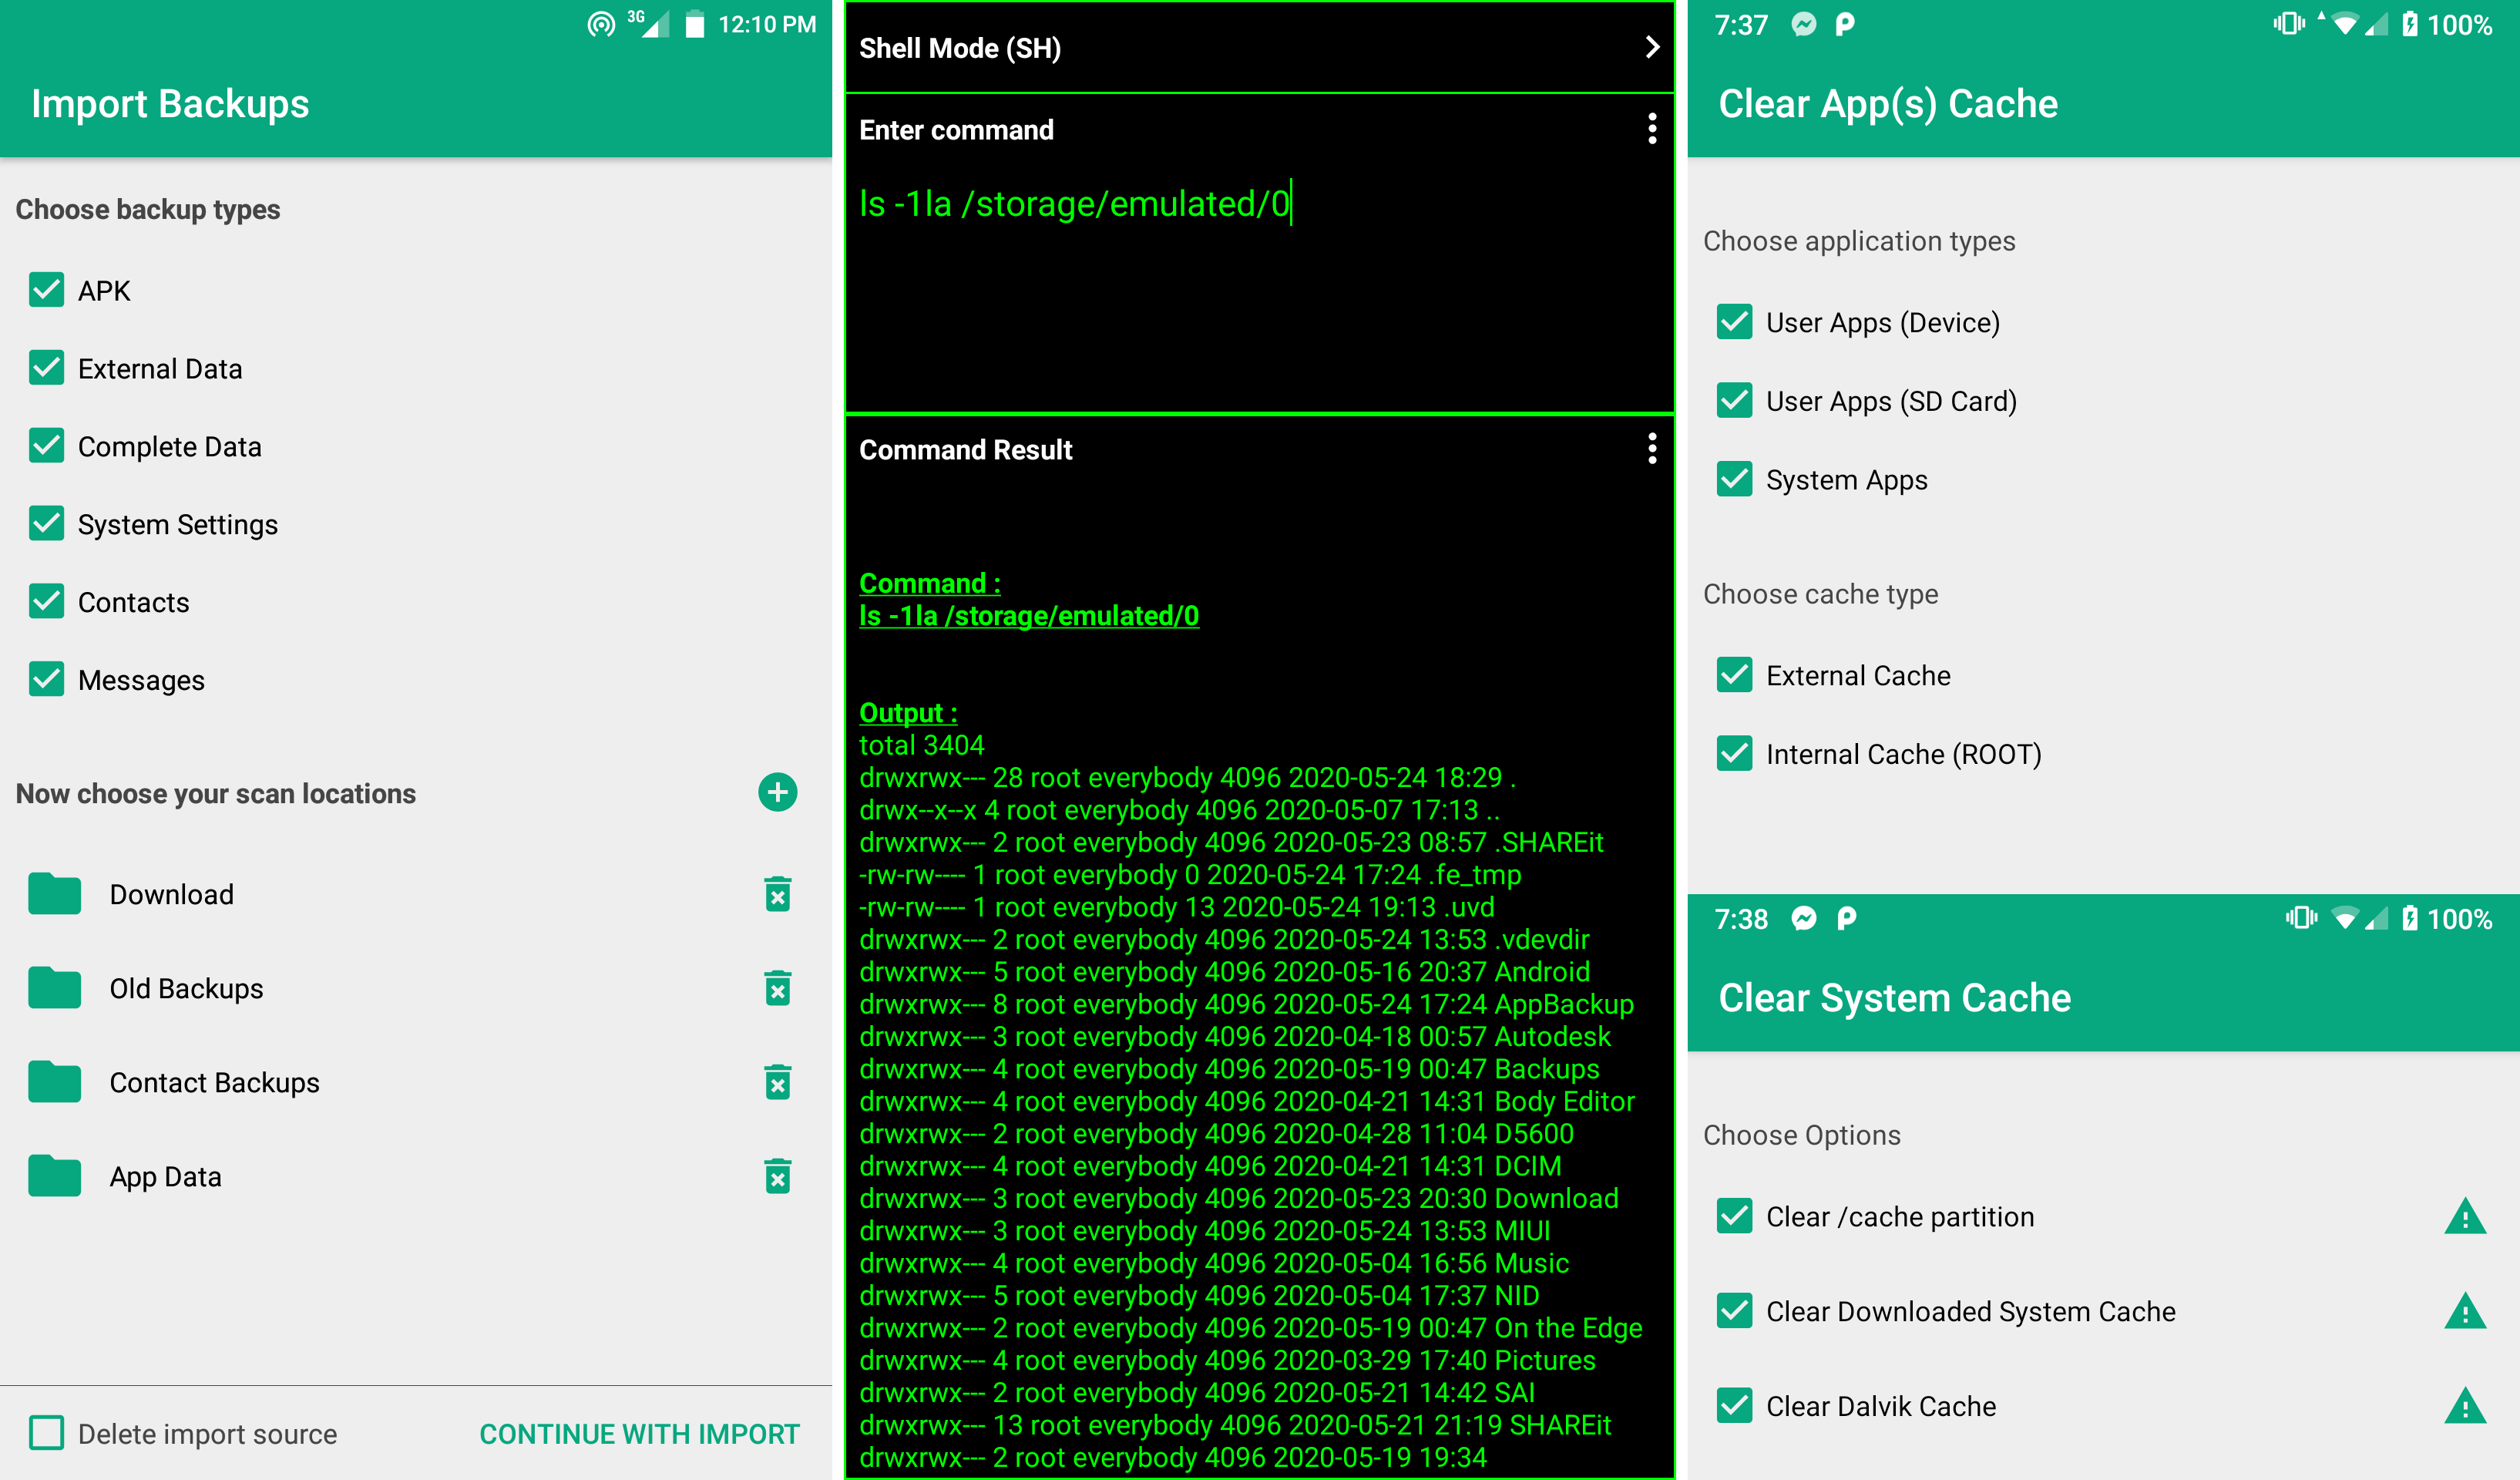Viewport: 2520px width, 1480px height.
Task: Toggle External Data backup type
Action: pyautogui.click(x=47, y=368)
